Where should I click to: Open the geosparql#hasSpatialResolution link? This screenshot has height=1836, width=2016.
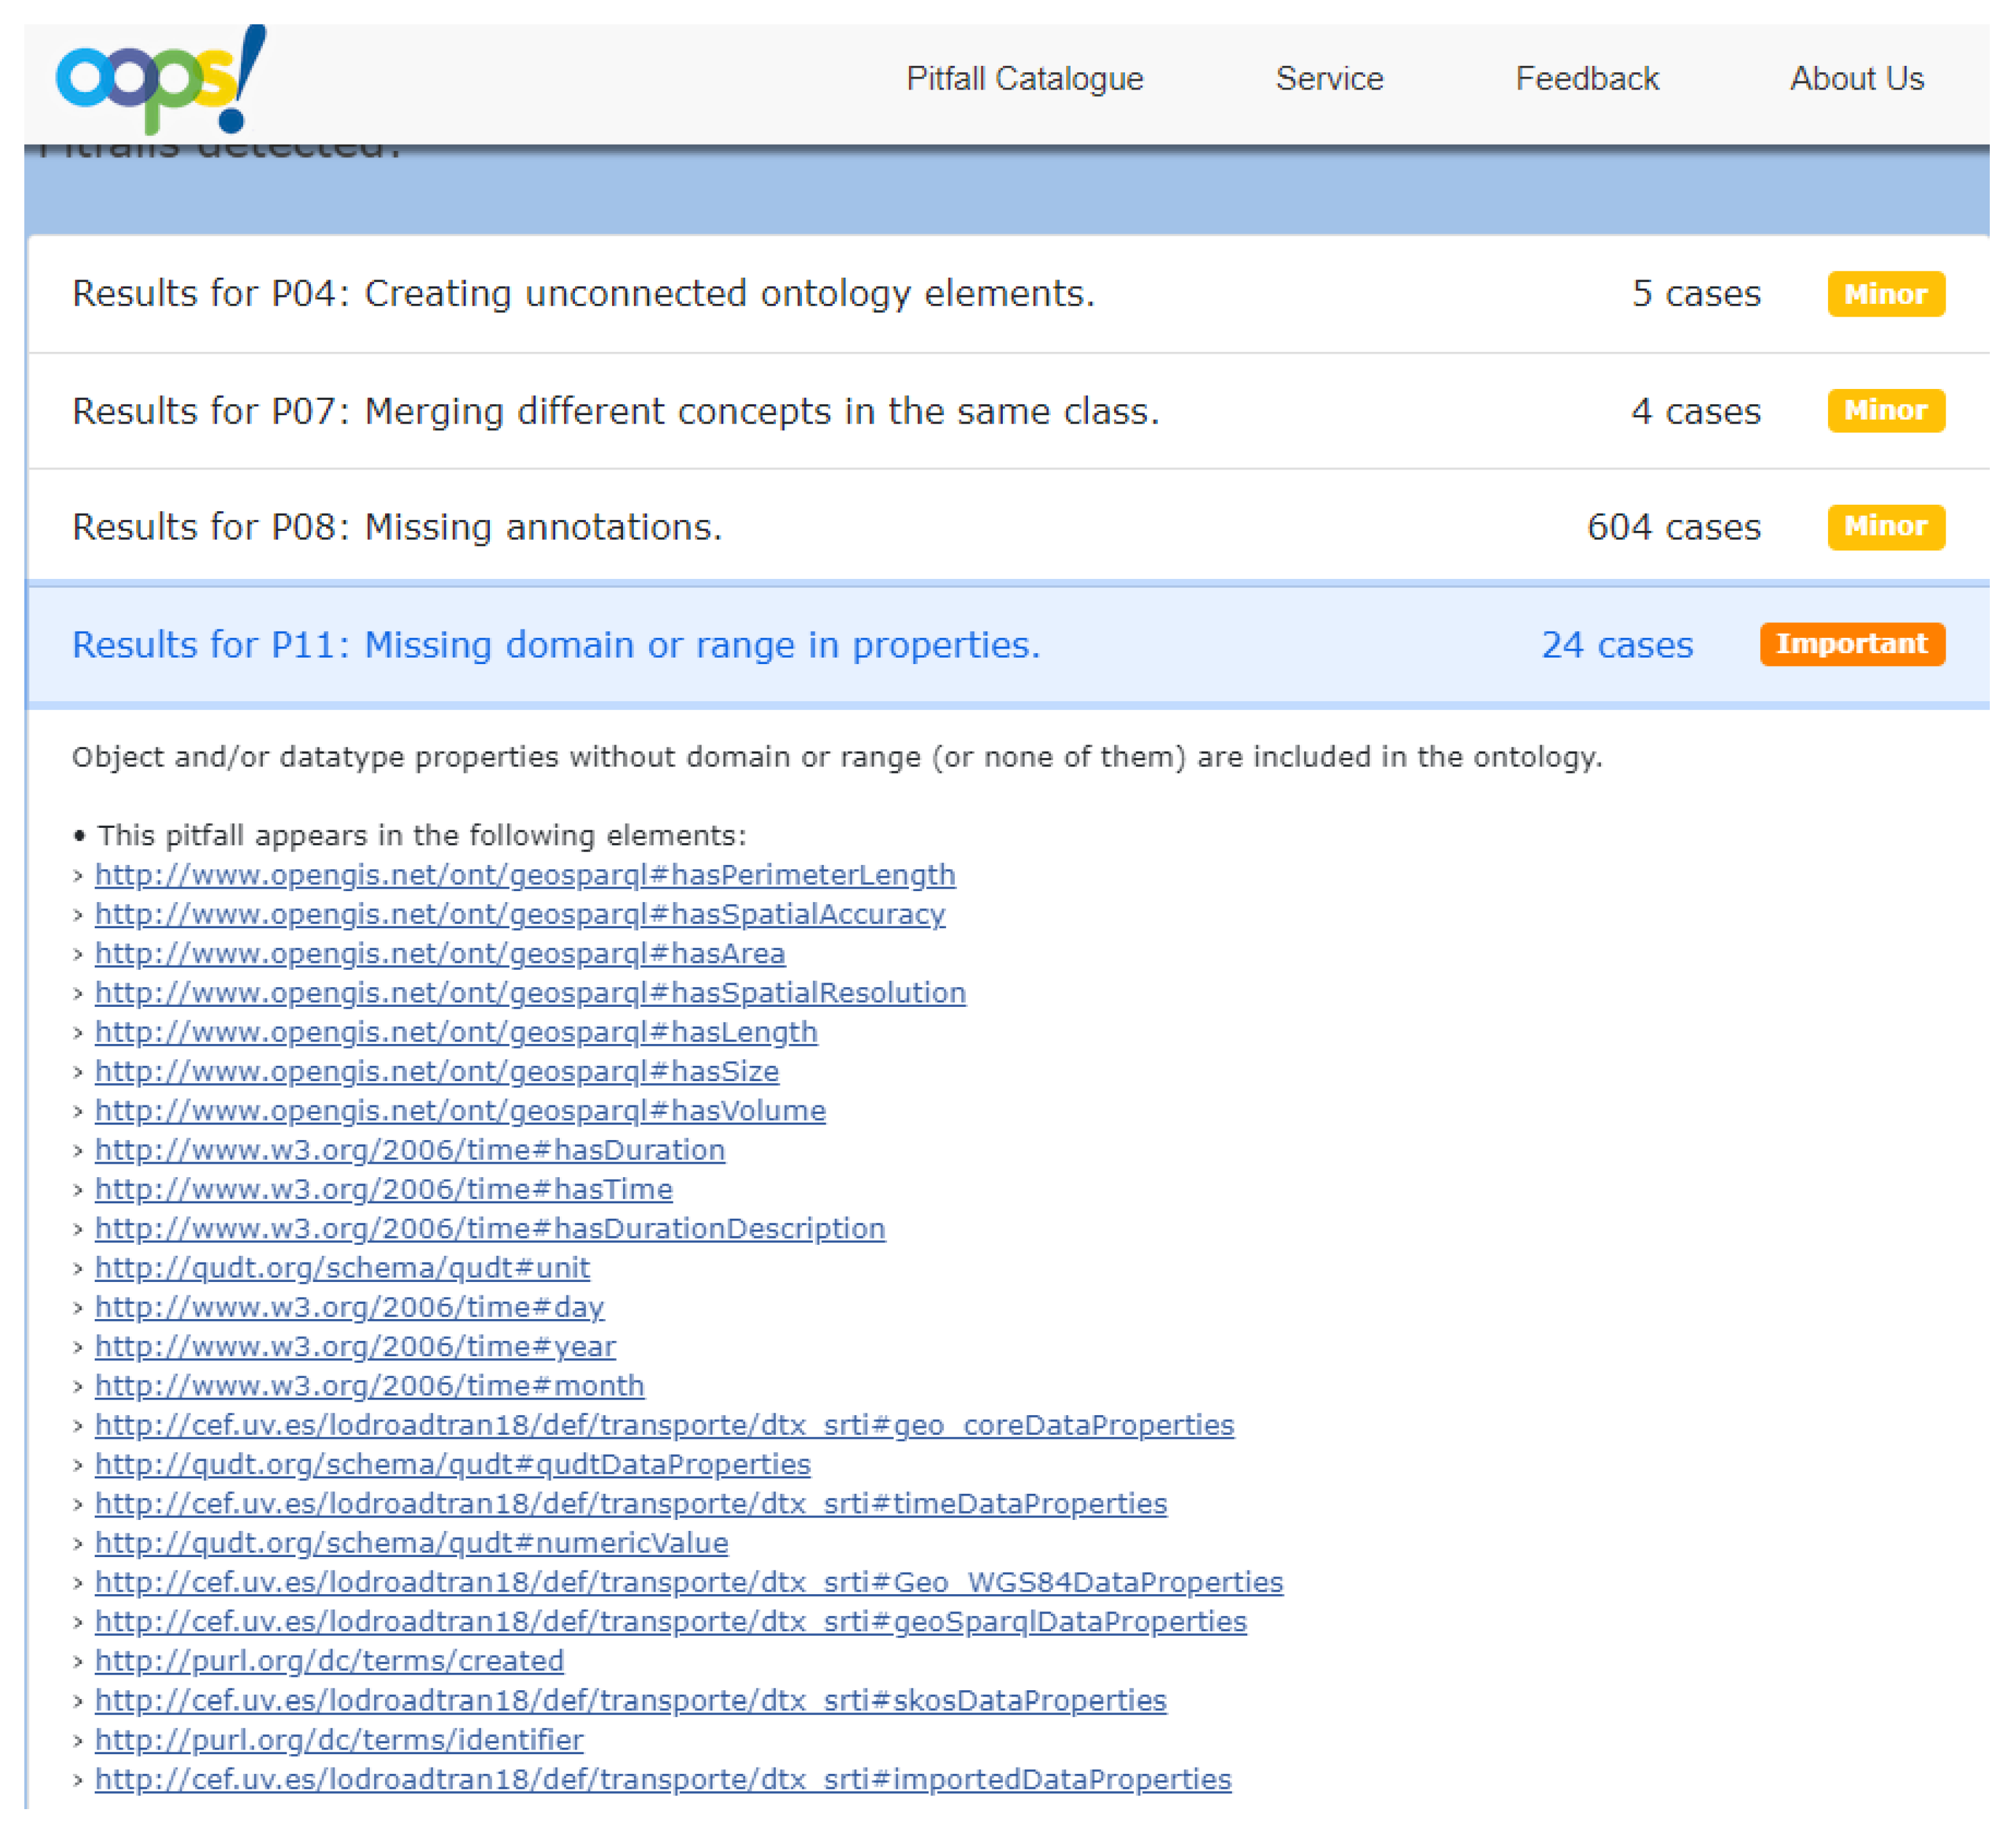[x=530, y=993]
